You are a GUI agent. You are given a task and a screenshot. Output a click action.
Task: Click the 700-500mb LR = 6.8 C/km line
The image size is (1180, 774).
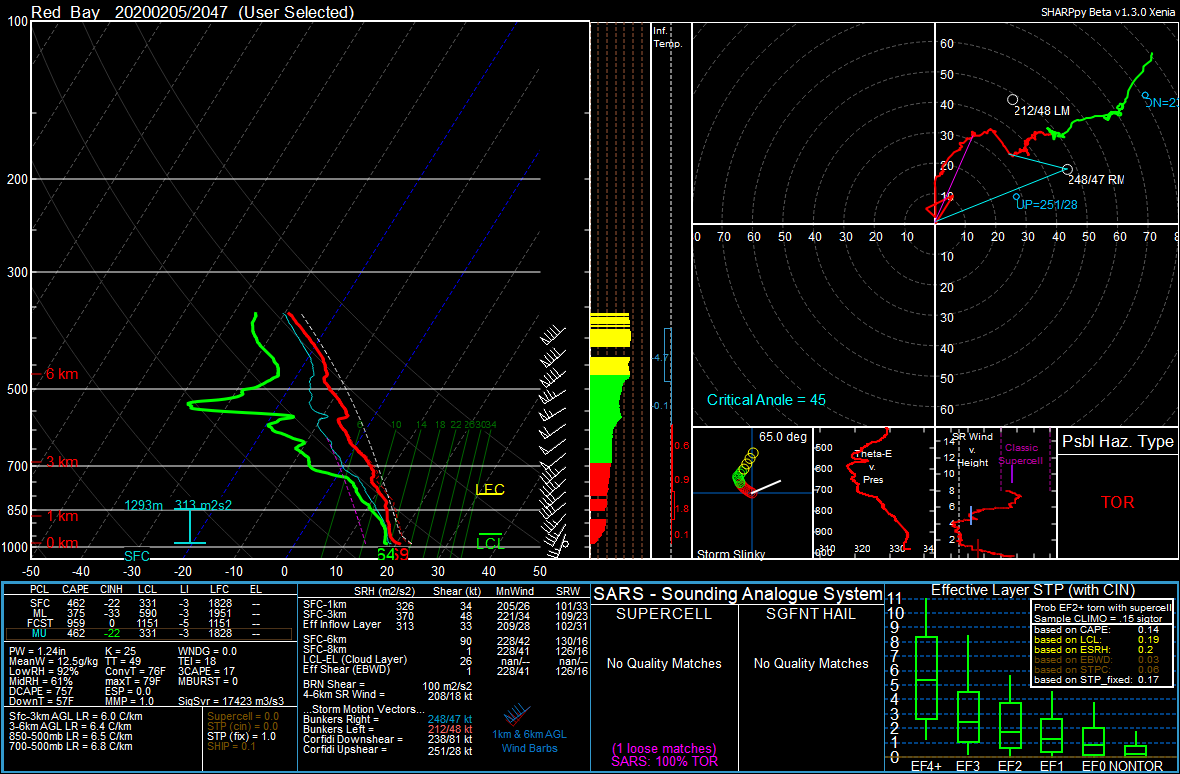click(x=71, y=746)
